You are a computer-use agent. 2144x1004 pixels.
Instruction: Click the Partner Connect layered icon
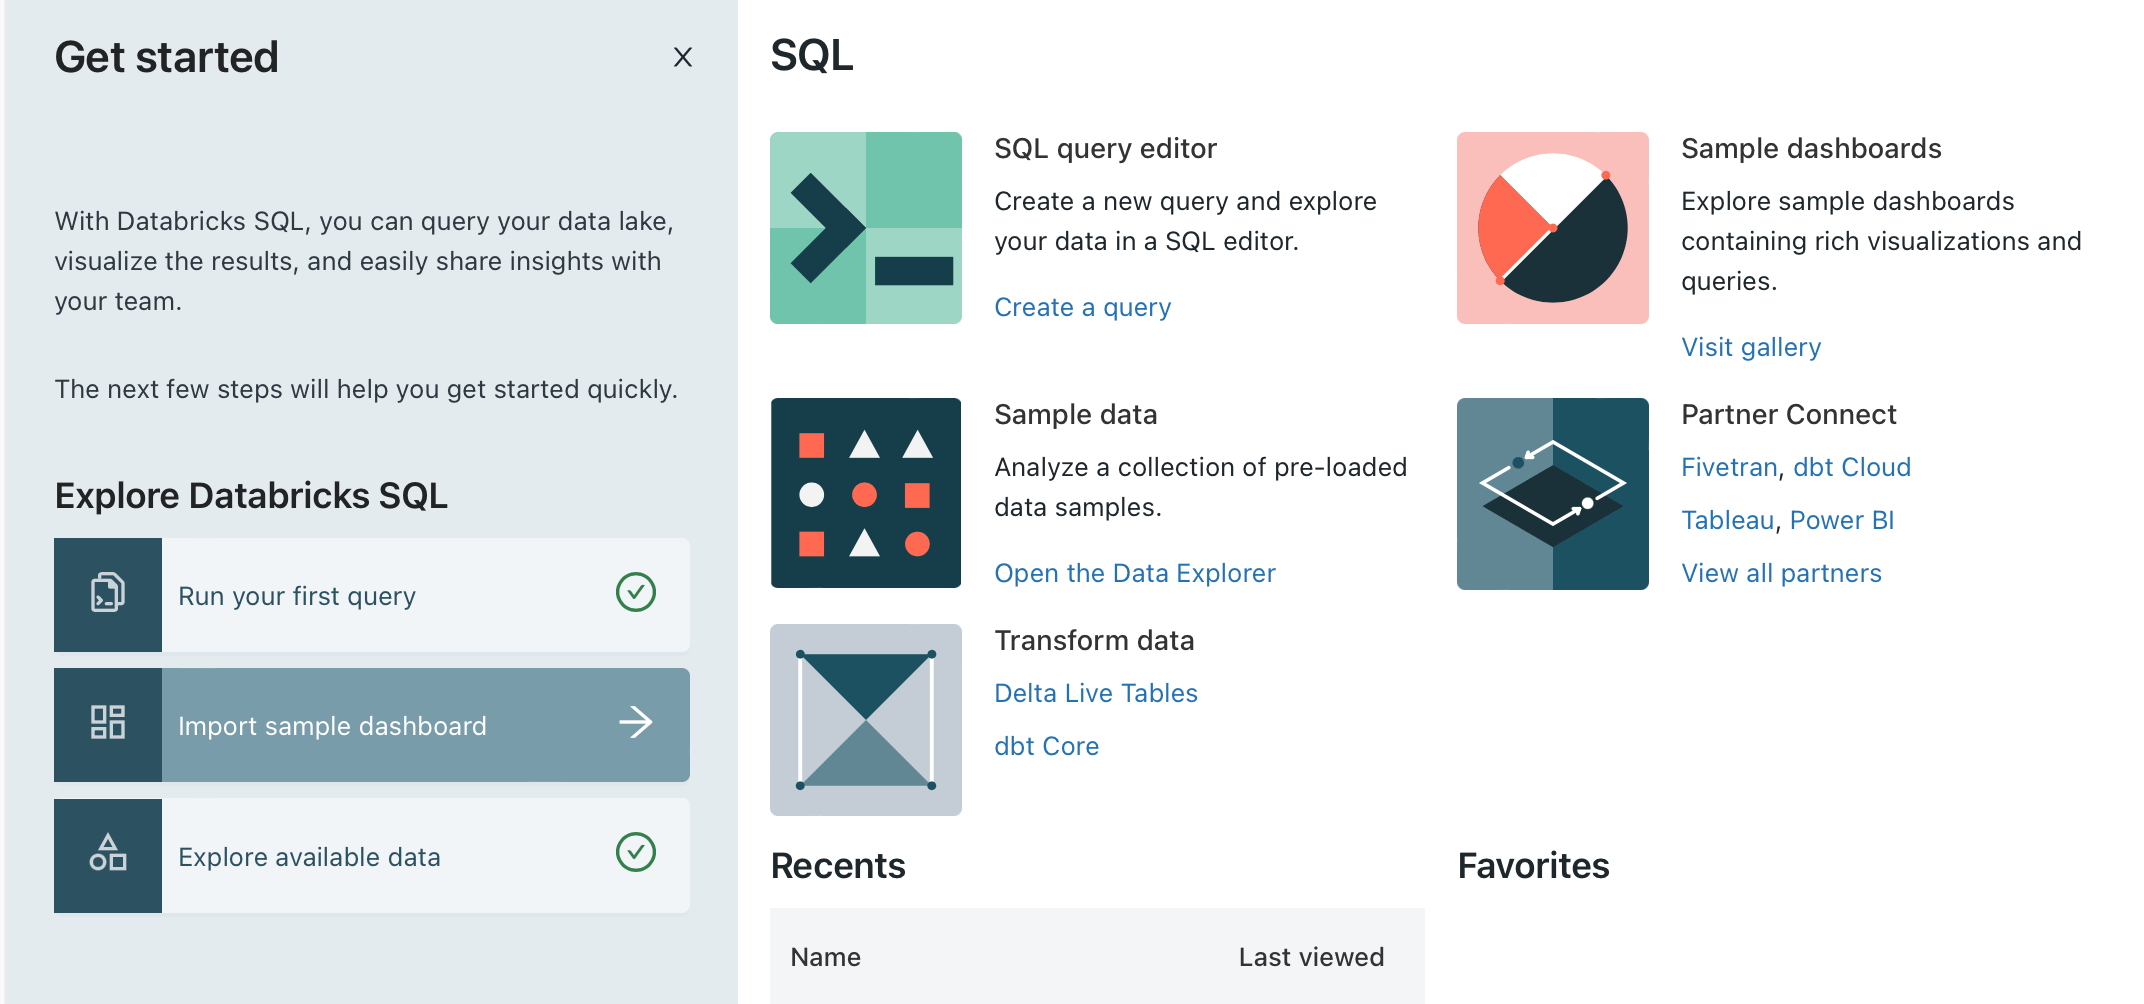[x=1552, y=493]
